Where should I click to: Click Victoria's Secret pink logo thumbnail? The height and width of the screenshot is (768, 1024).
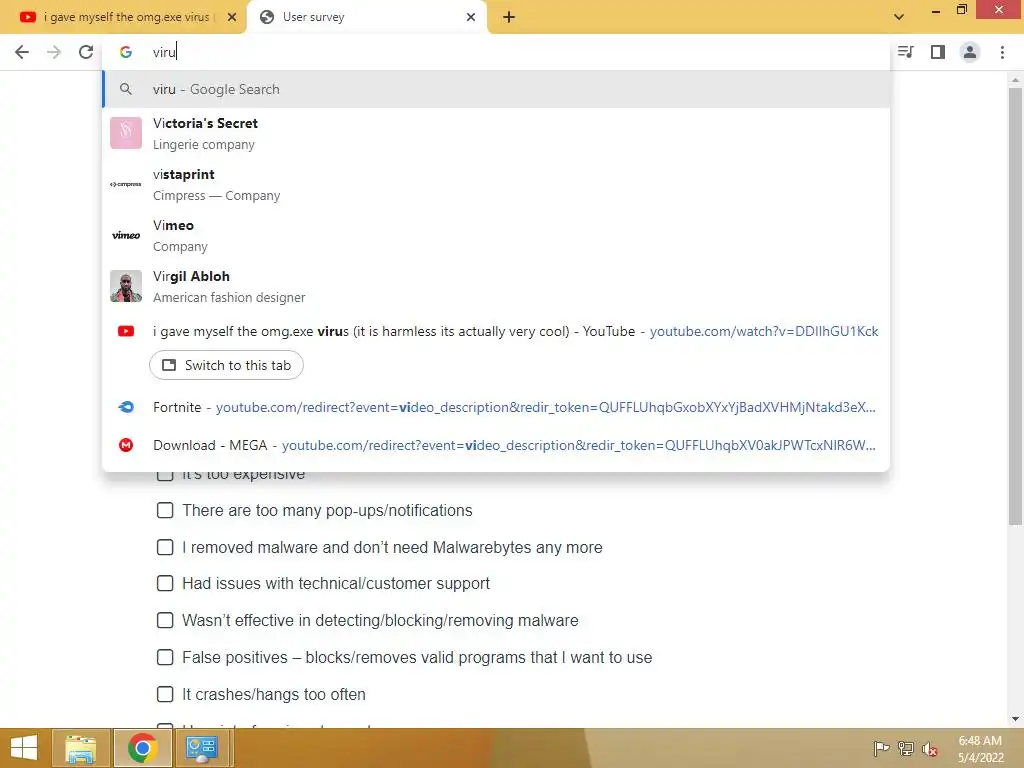(126, 133)
